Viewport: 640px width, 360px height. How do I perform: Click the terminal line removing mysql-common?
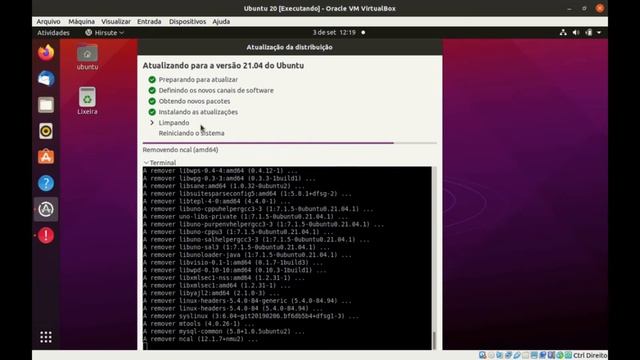coord(224,331)
